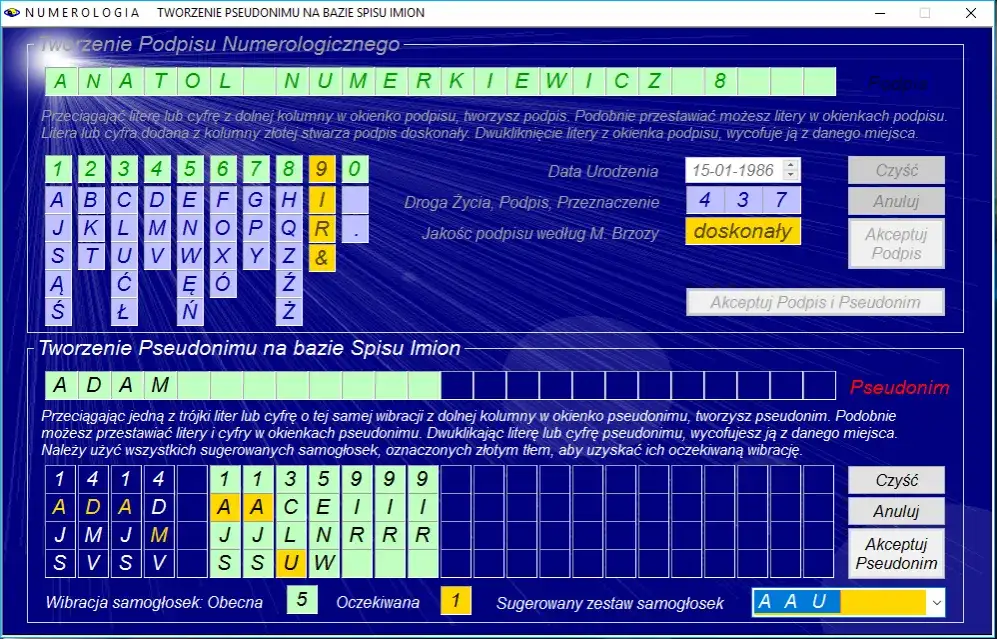Select the golden number 9 tile
The image size is (997, 639).
click(322, 170)
